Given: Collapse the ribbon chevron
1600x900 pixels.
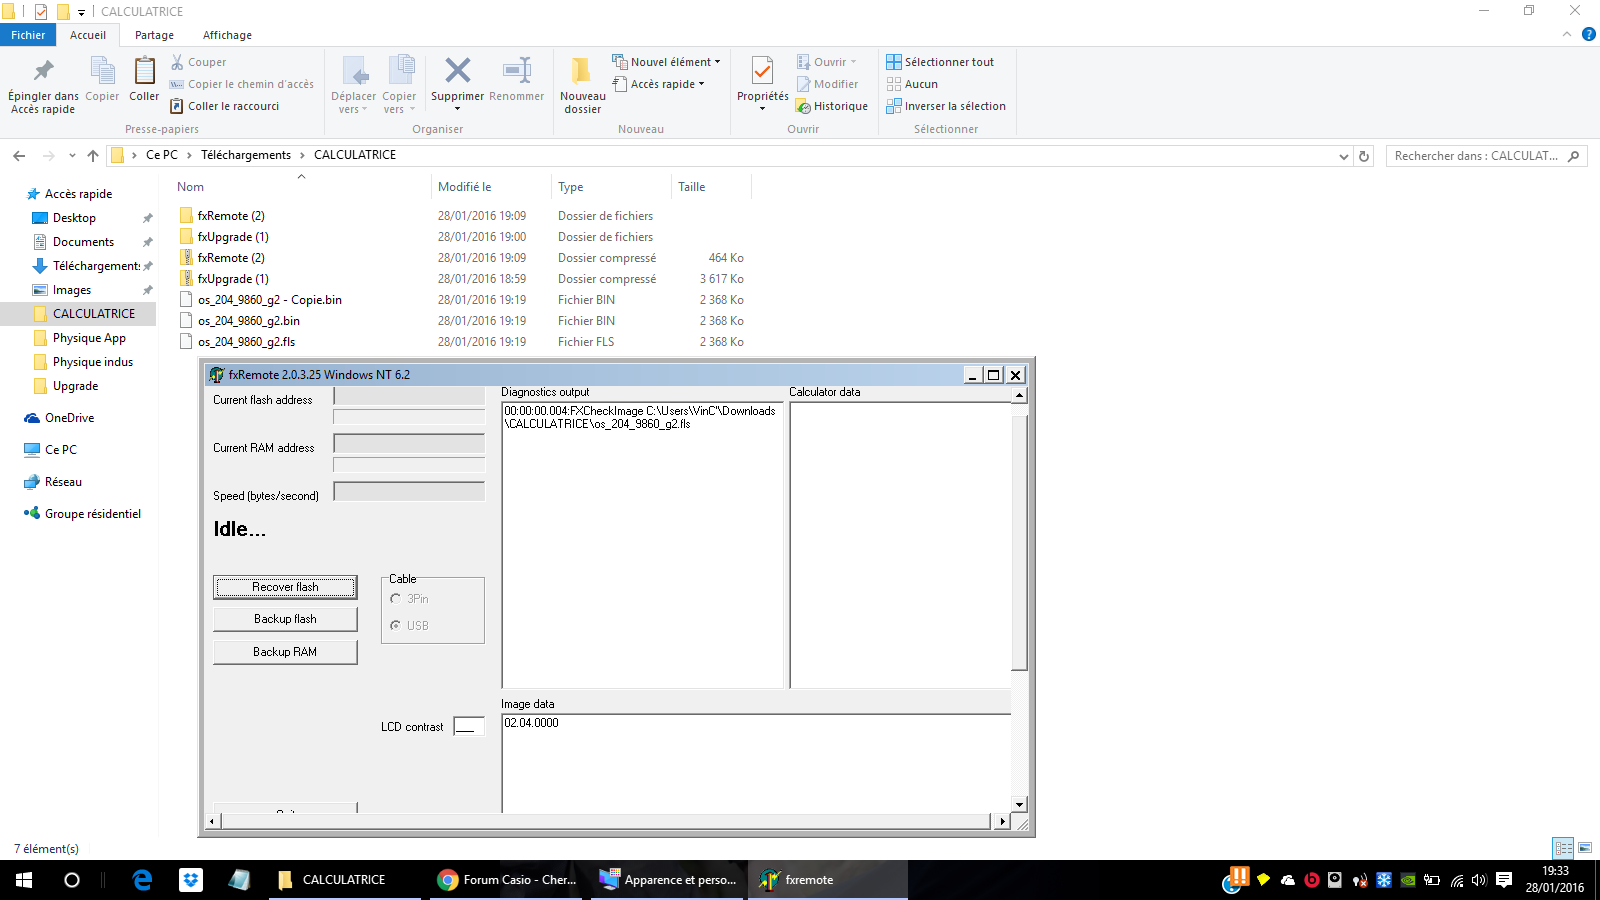Looking at the screenshot, I should click(x=1567, y=34).
